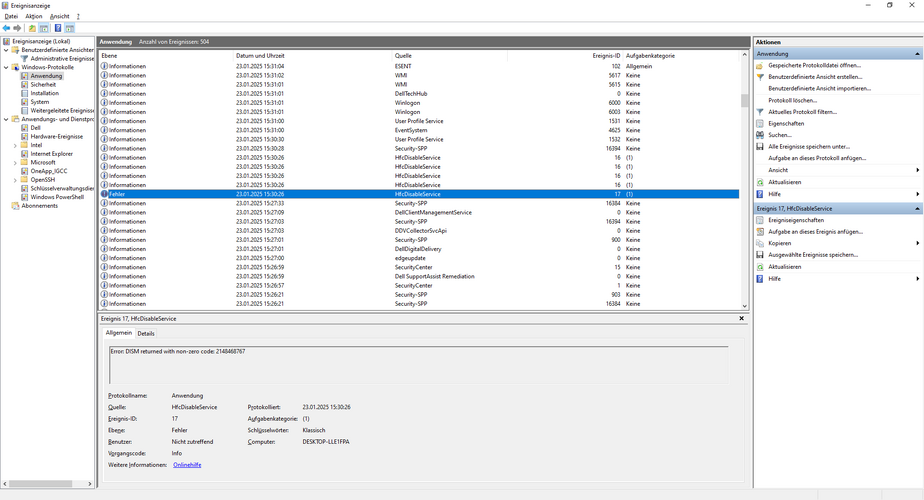Click Alle Ereignisse speichern unter action
924x500 pixels.
[808, 147]
